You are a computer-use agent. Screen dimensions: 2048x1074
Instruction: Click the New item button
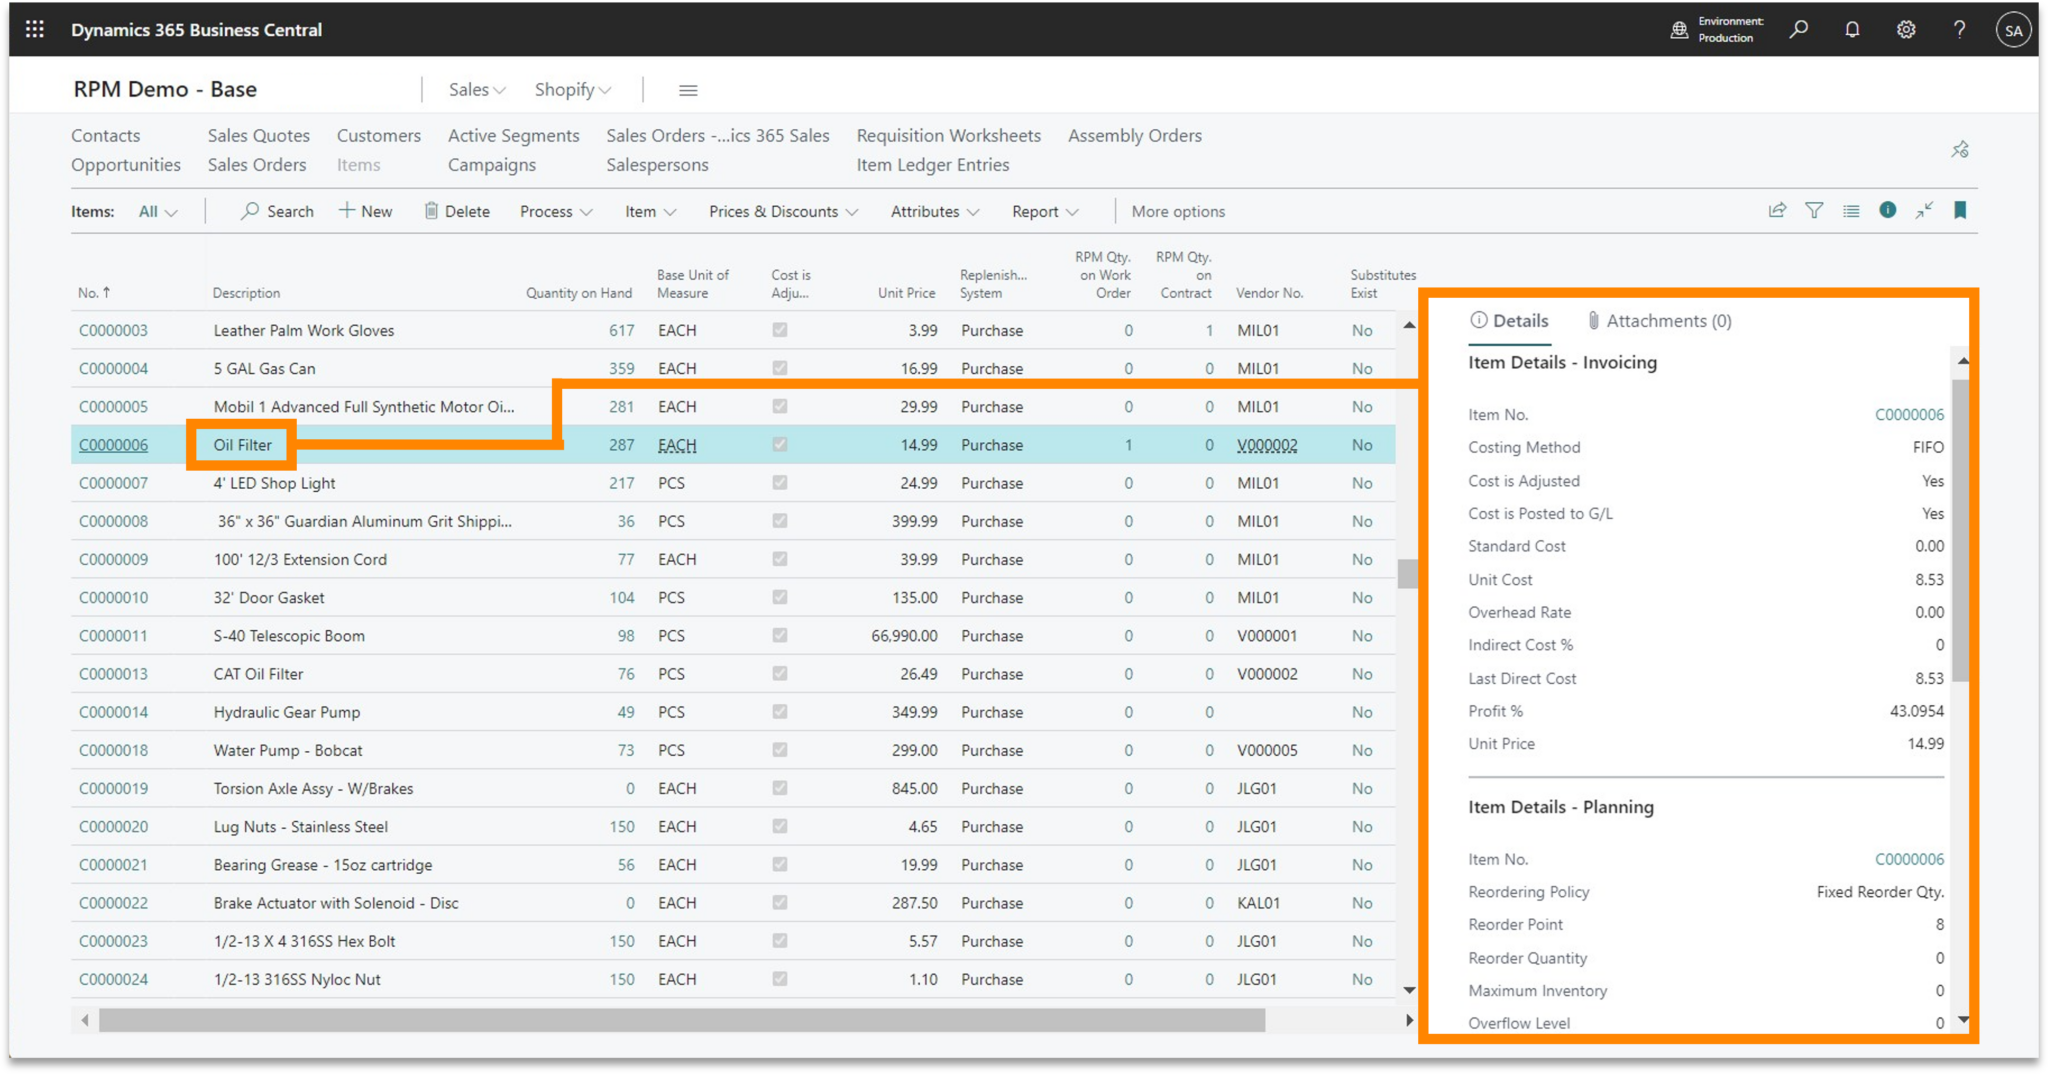pyautogui.click(x=366, y=211)
